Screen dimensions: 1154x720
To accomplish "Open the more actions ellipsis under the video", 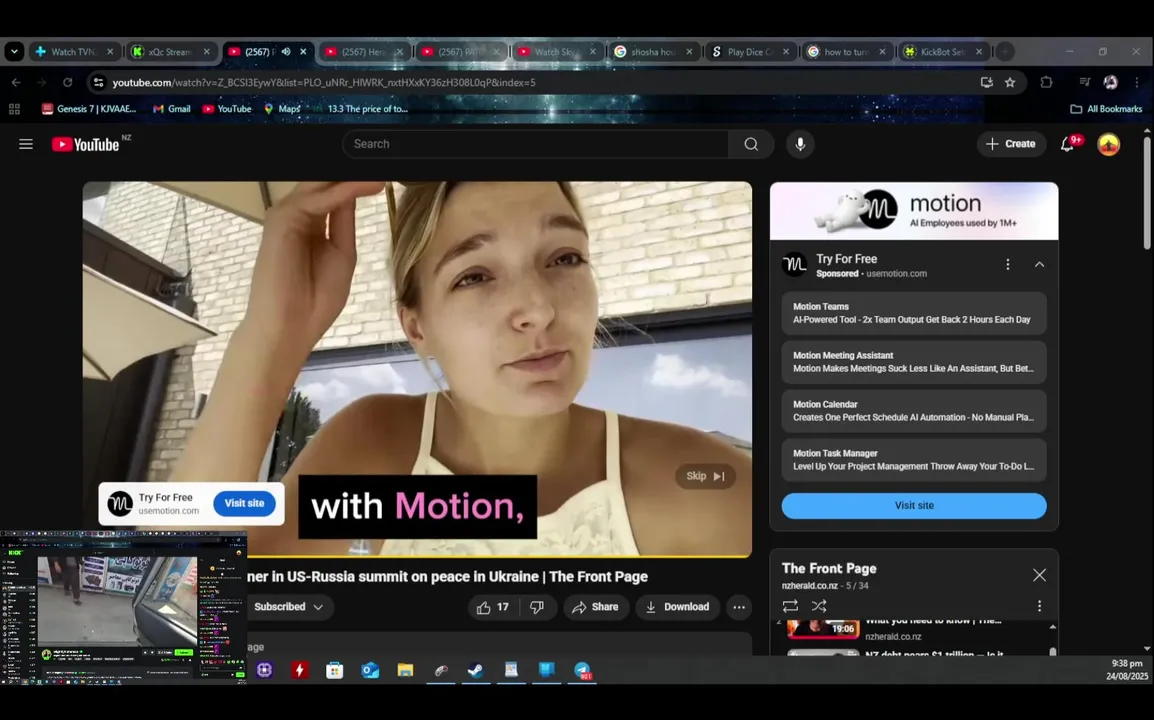I will click(739, 607).
